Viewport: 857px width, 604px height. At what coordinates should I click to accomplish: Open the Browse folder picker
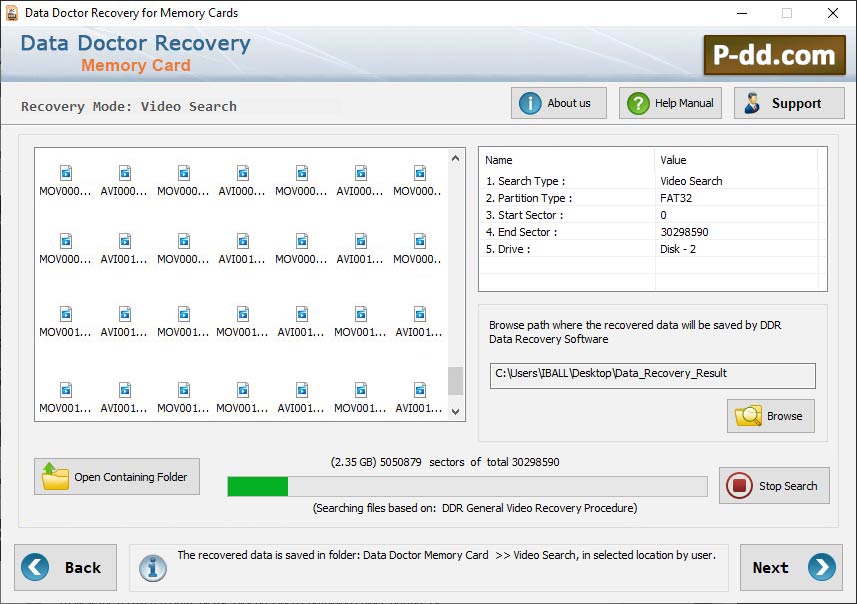[770, 416]
